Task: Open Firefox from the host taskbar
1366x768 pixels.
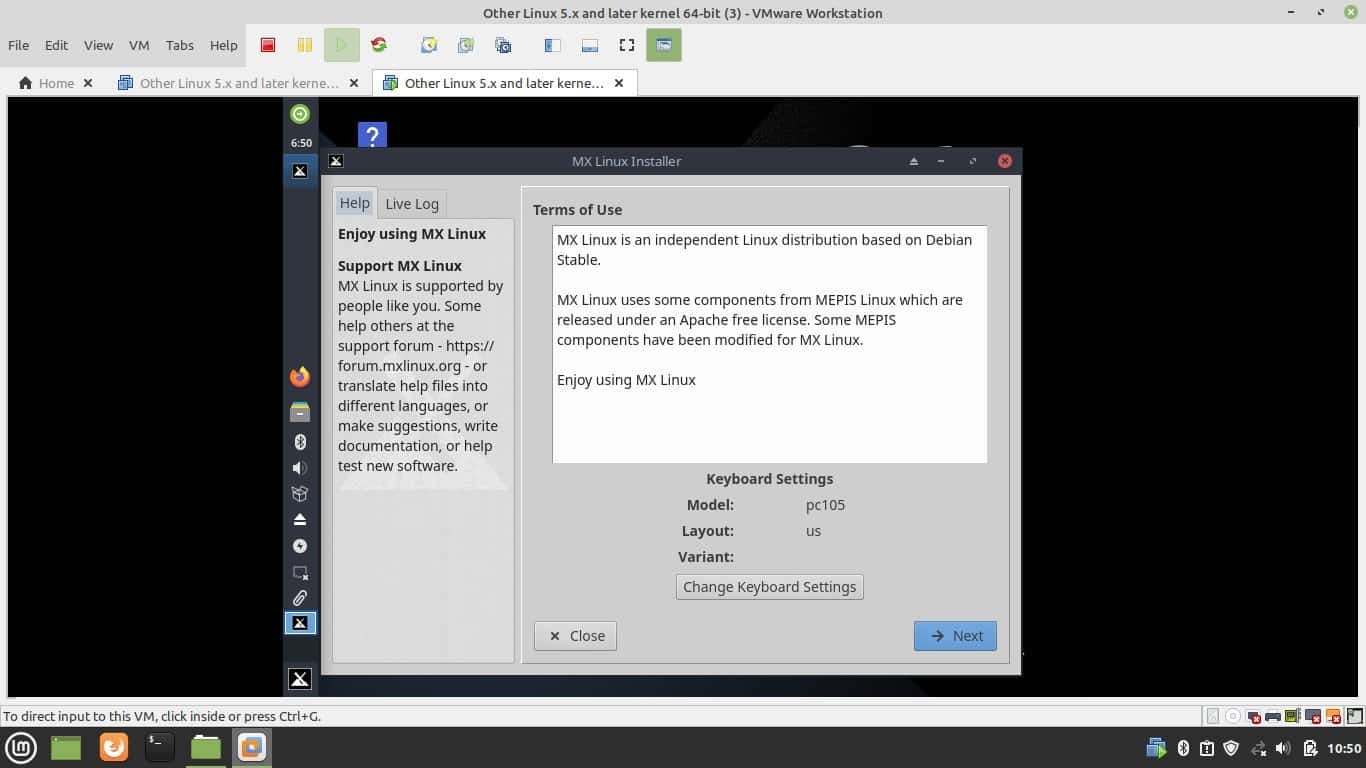Action: click(x=114, y=747)
